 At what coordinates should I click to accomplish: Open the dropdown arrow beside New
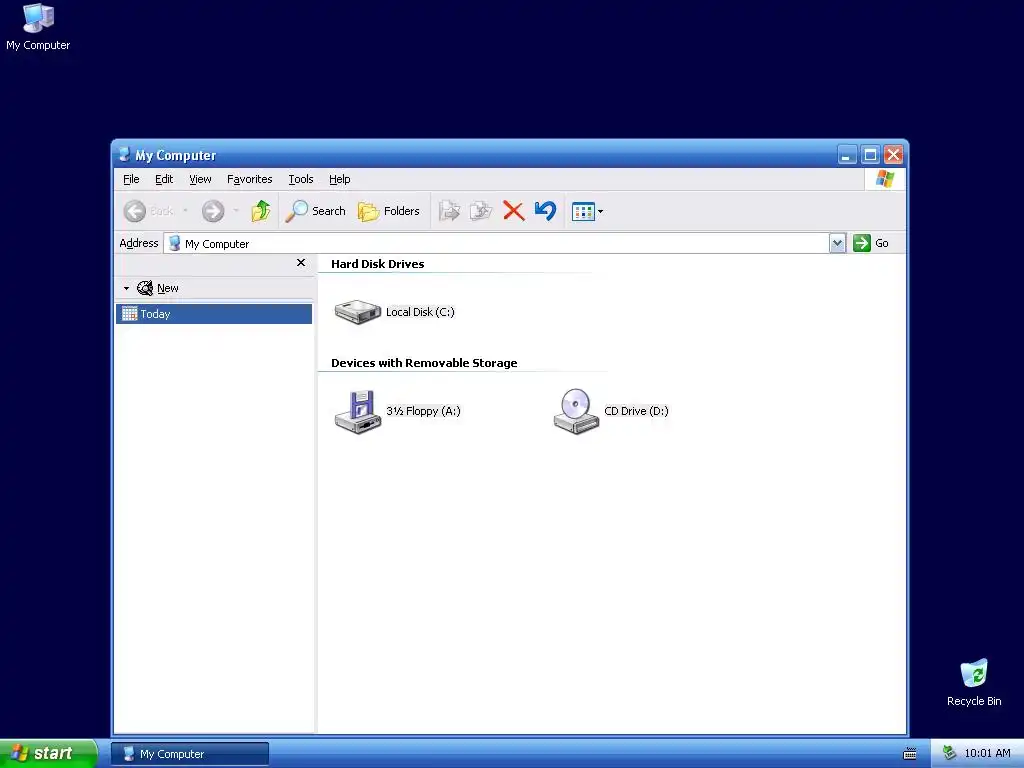127,288
